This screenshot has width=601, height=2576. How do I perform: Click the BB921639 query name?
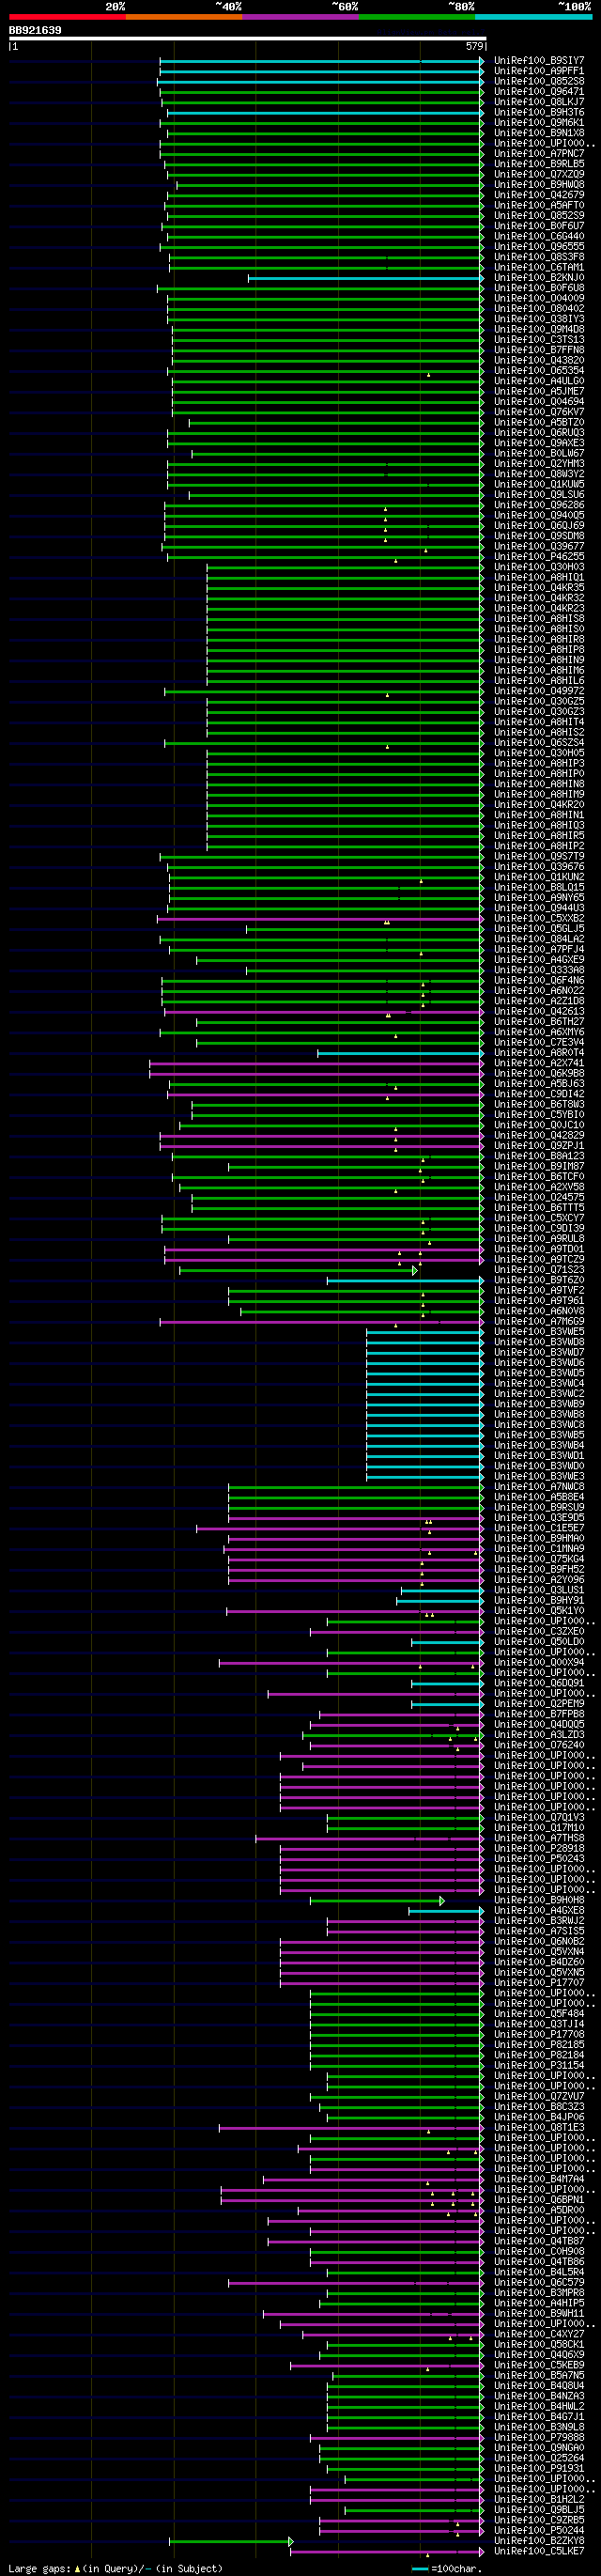35,31
